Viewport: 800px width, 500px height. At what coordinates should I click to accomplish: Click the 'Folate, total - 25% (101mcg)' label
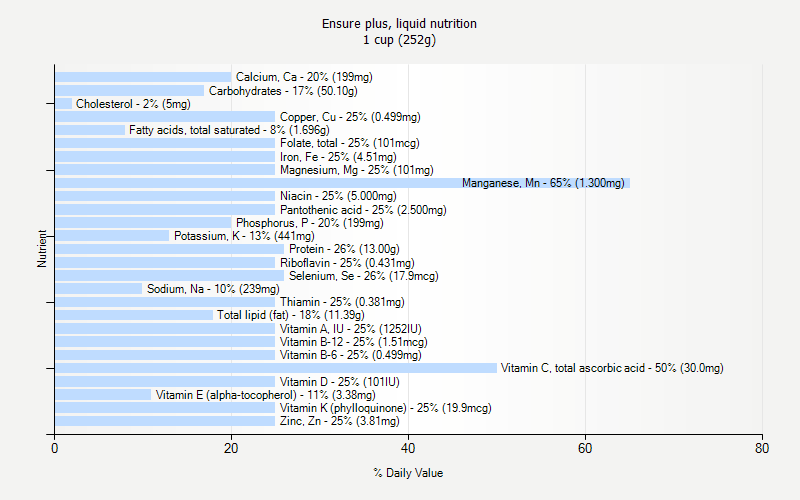click(x=349, y=143)
